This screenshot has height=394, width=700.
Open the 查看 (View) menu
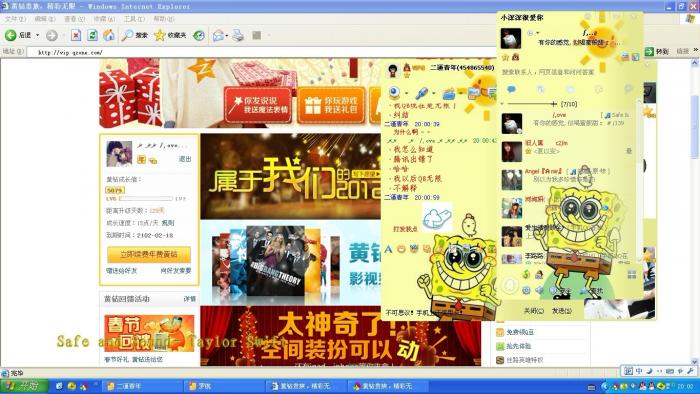click(x=74, y=19)
